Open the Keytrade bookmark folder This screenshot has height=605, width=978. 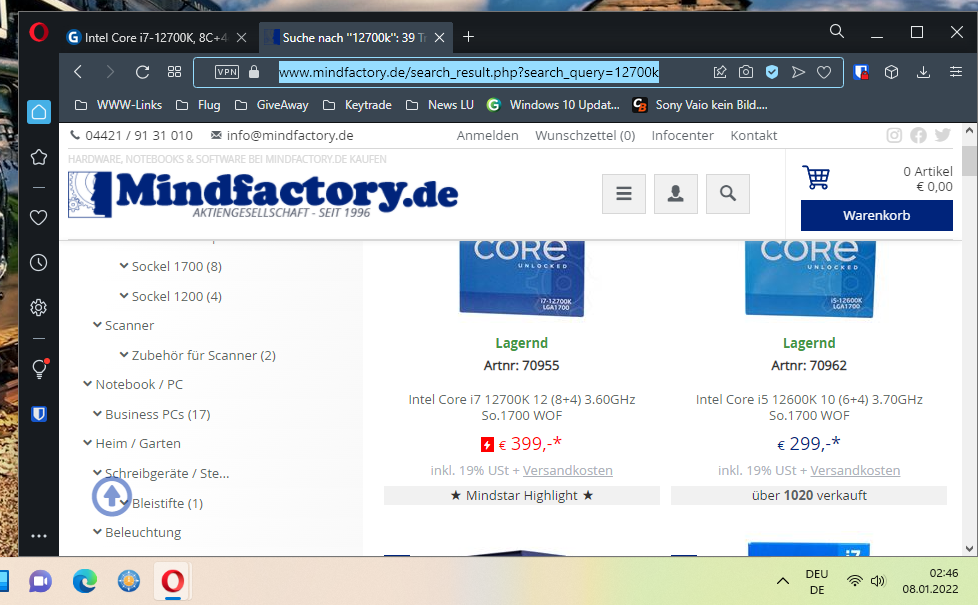coord(357,105)
